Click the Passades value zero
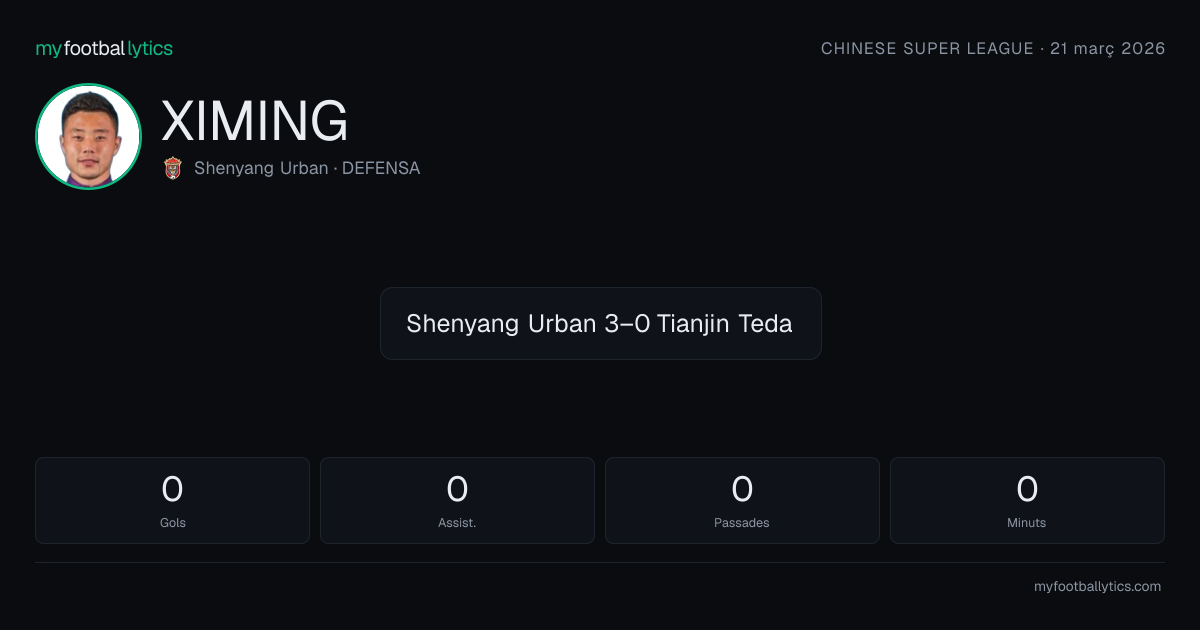1200x630 pixels. (742, 489)
